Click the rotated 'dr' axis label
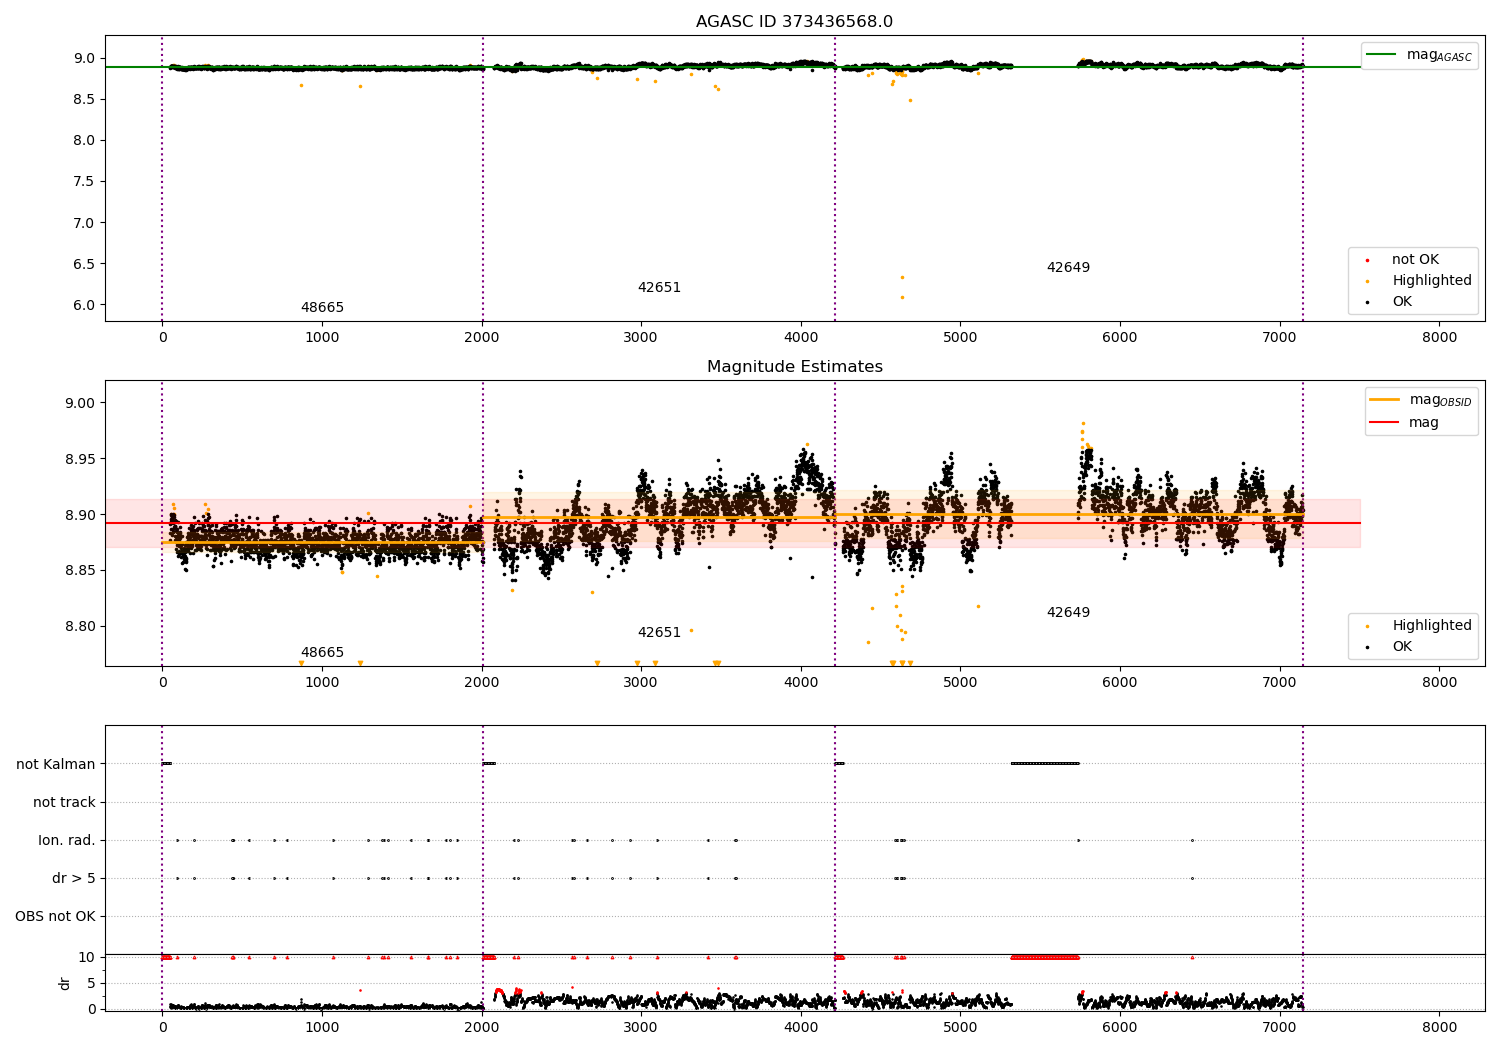 point(65,983)
